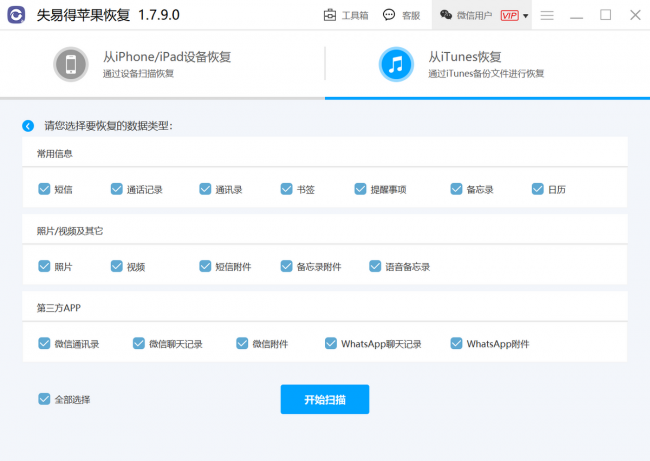Toggle the 语音备忘录 checkbox

(x=375, y=266)
